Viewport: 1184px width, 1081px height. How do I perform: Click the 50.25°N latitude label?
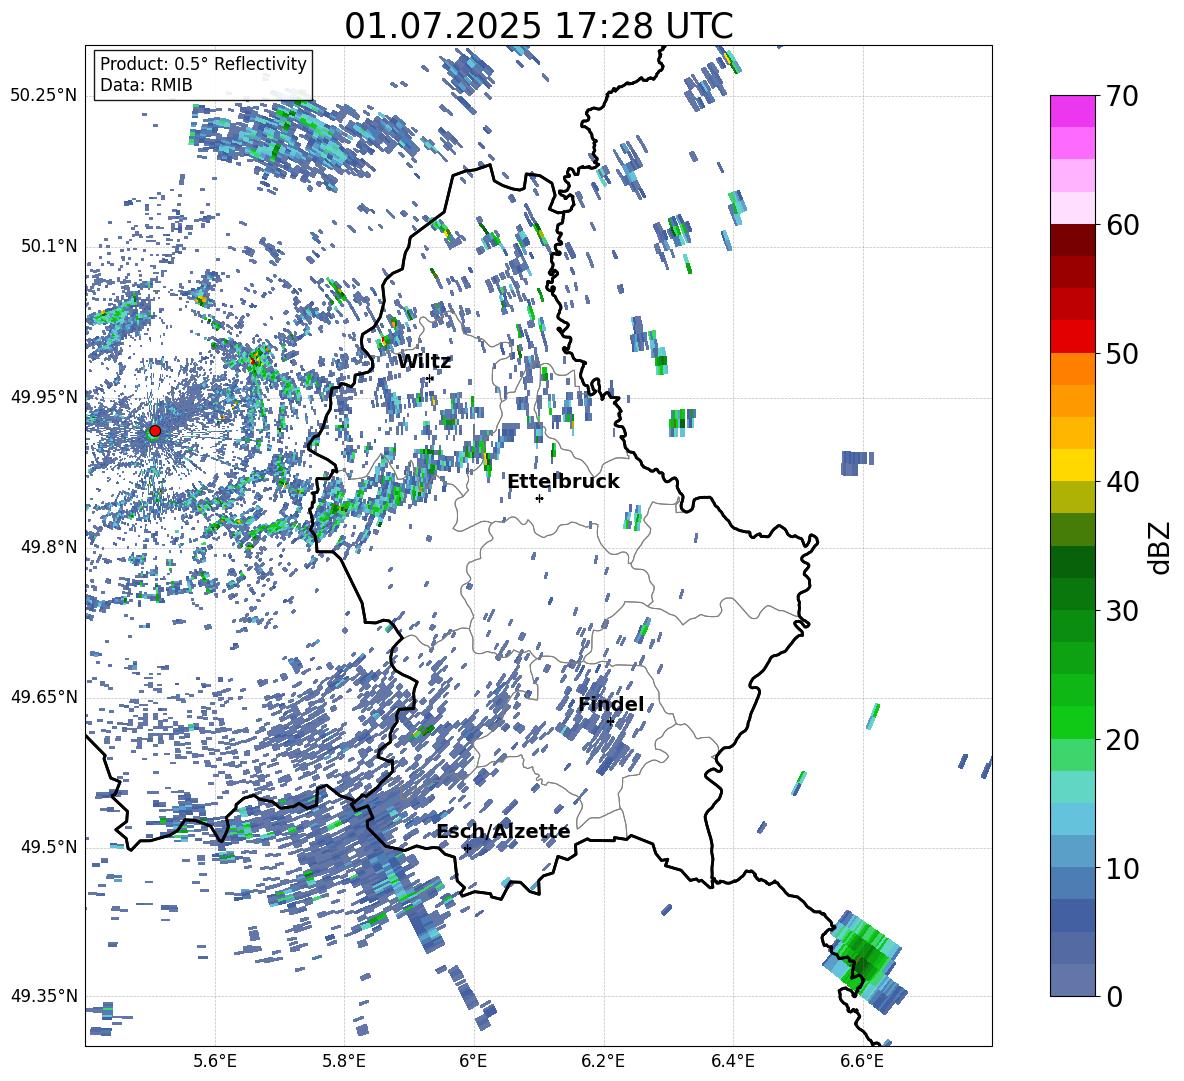click(x=44, y=96)
